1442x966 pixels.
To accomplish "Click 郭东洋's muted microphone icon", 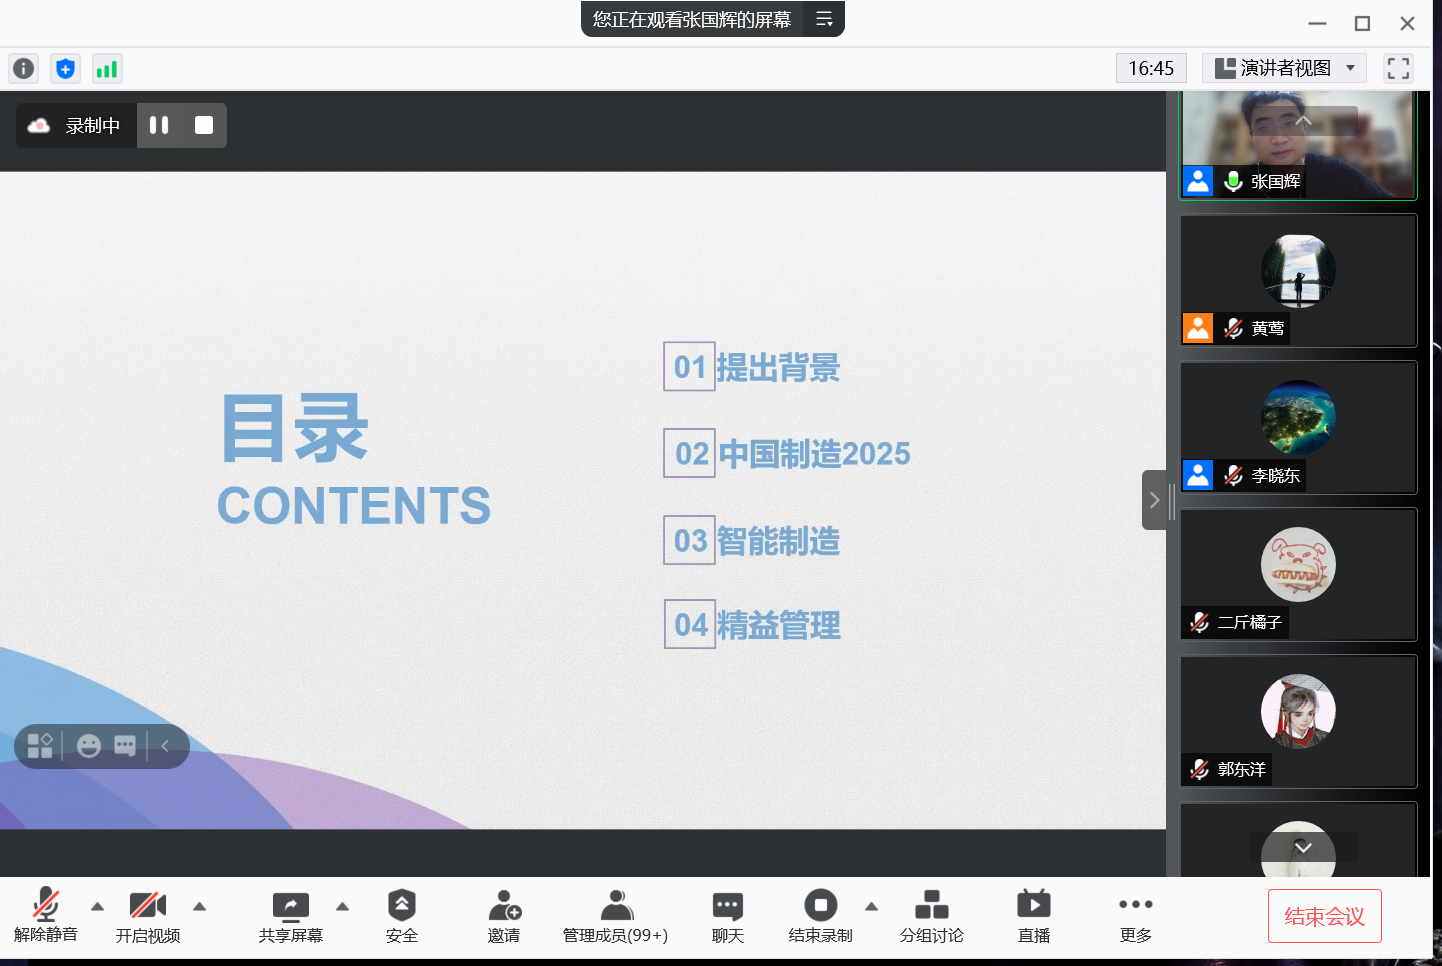I will click(x=1200, y=769).
